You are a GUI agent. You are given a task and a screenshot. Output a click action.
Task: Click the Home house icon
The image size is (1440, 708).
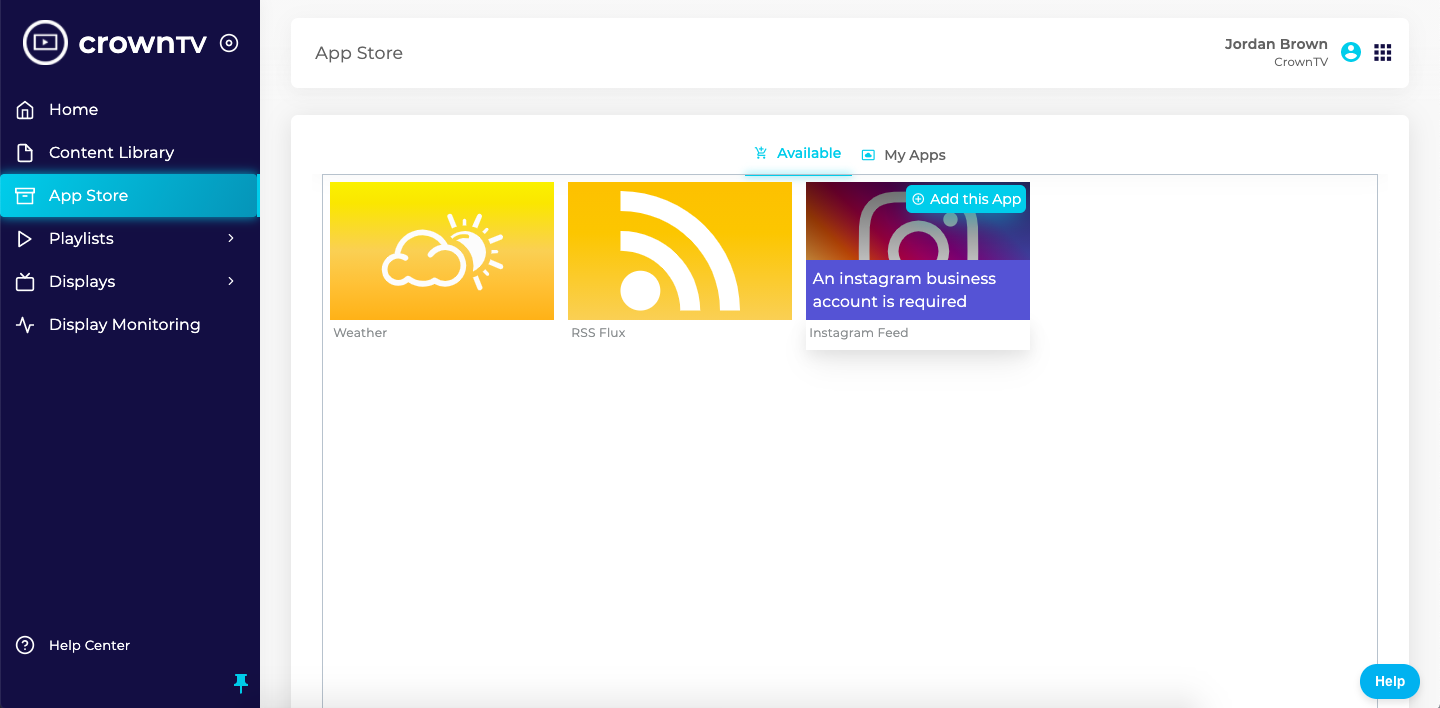pos(25,110)
